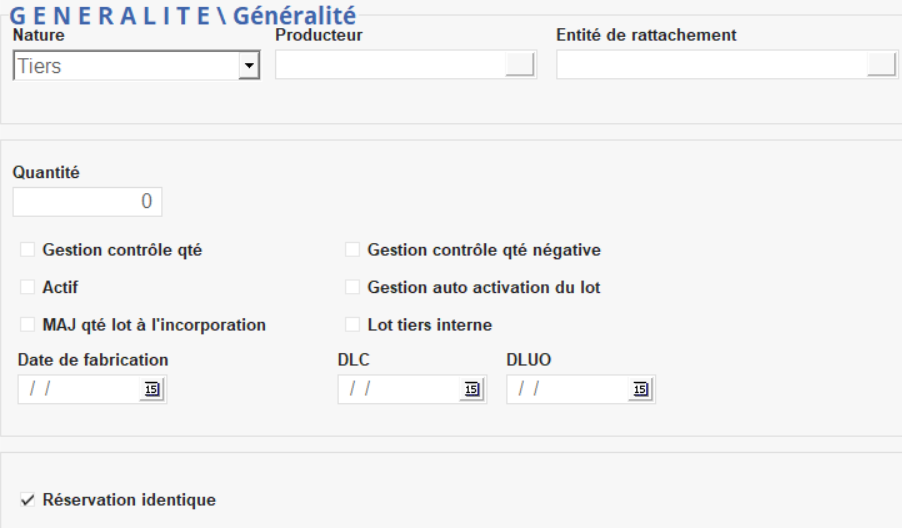Uncheck Réservation identique option
The width and height of the screenshot is (902, 528).
(x=28, y=499)
